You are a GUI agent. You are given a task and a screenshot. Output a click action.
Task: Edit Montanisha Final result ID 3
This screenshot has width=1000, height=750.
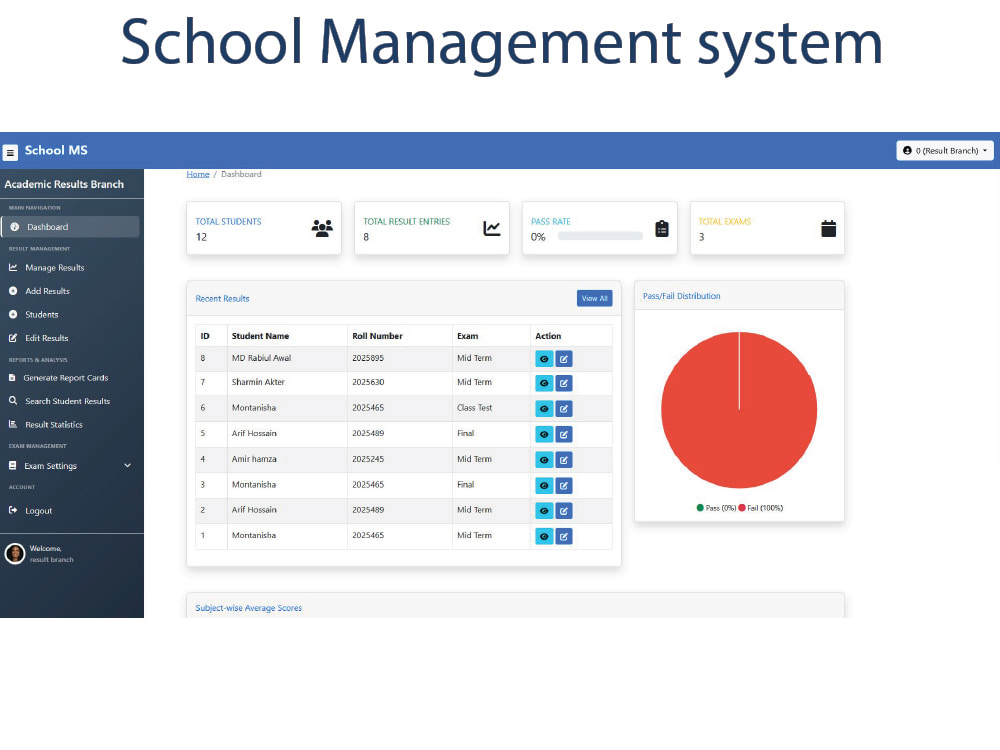564,485
